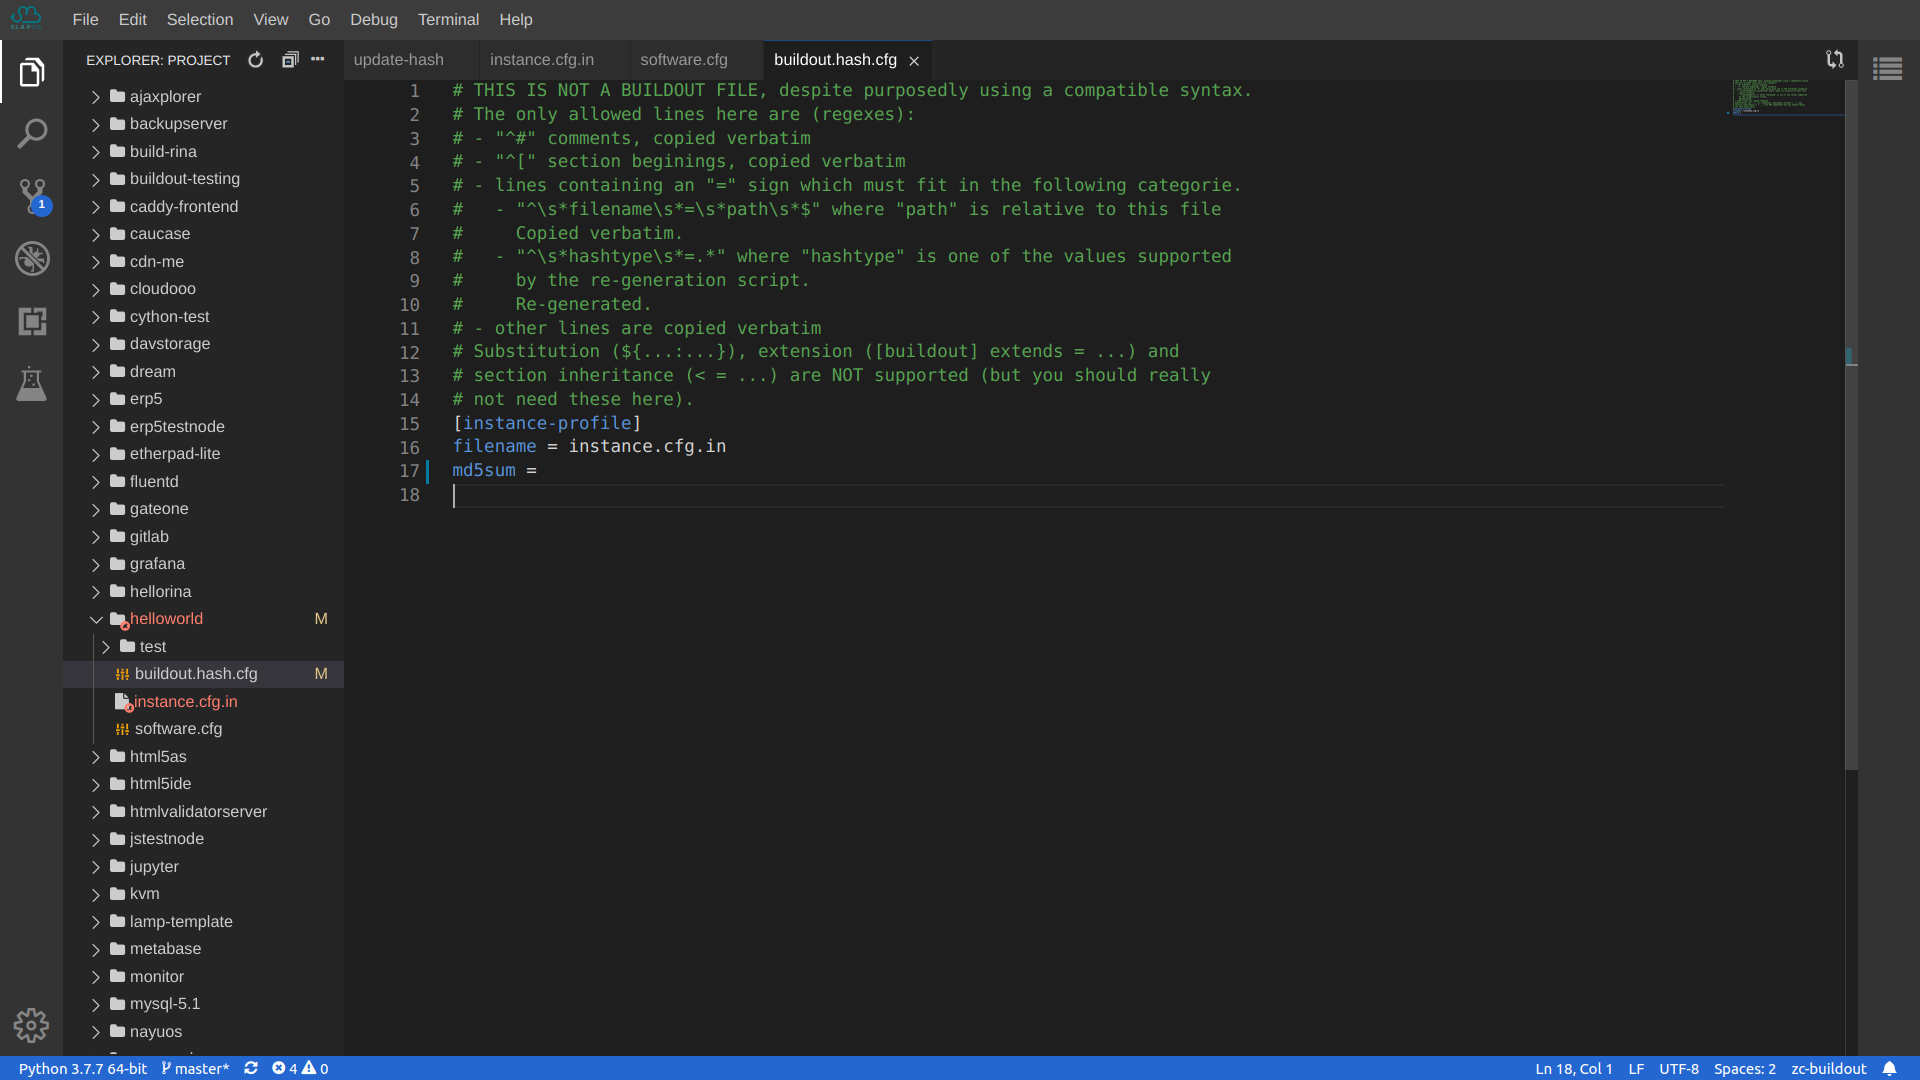The height and width of the screenshot is (1080, 1920).
Task: Switch to the instance.cfg.in tab
Action: (554, 60)
